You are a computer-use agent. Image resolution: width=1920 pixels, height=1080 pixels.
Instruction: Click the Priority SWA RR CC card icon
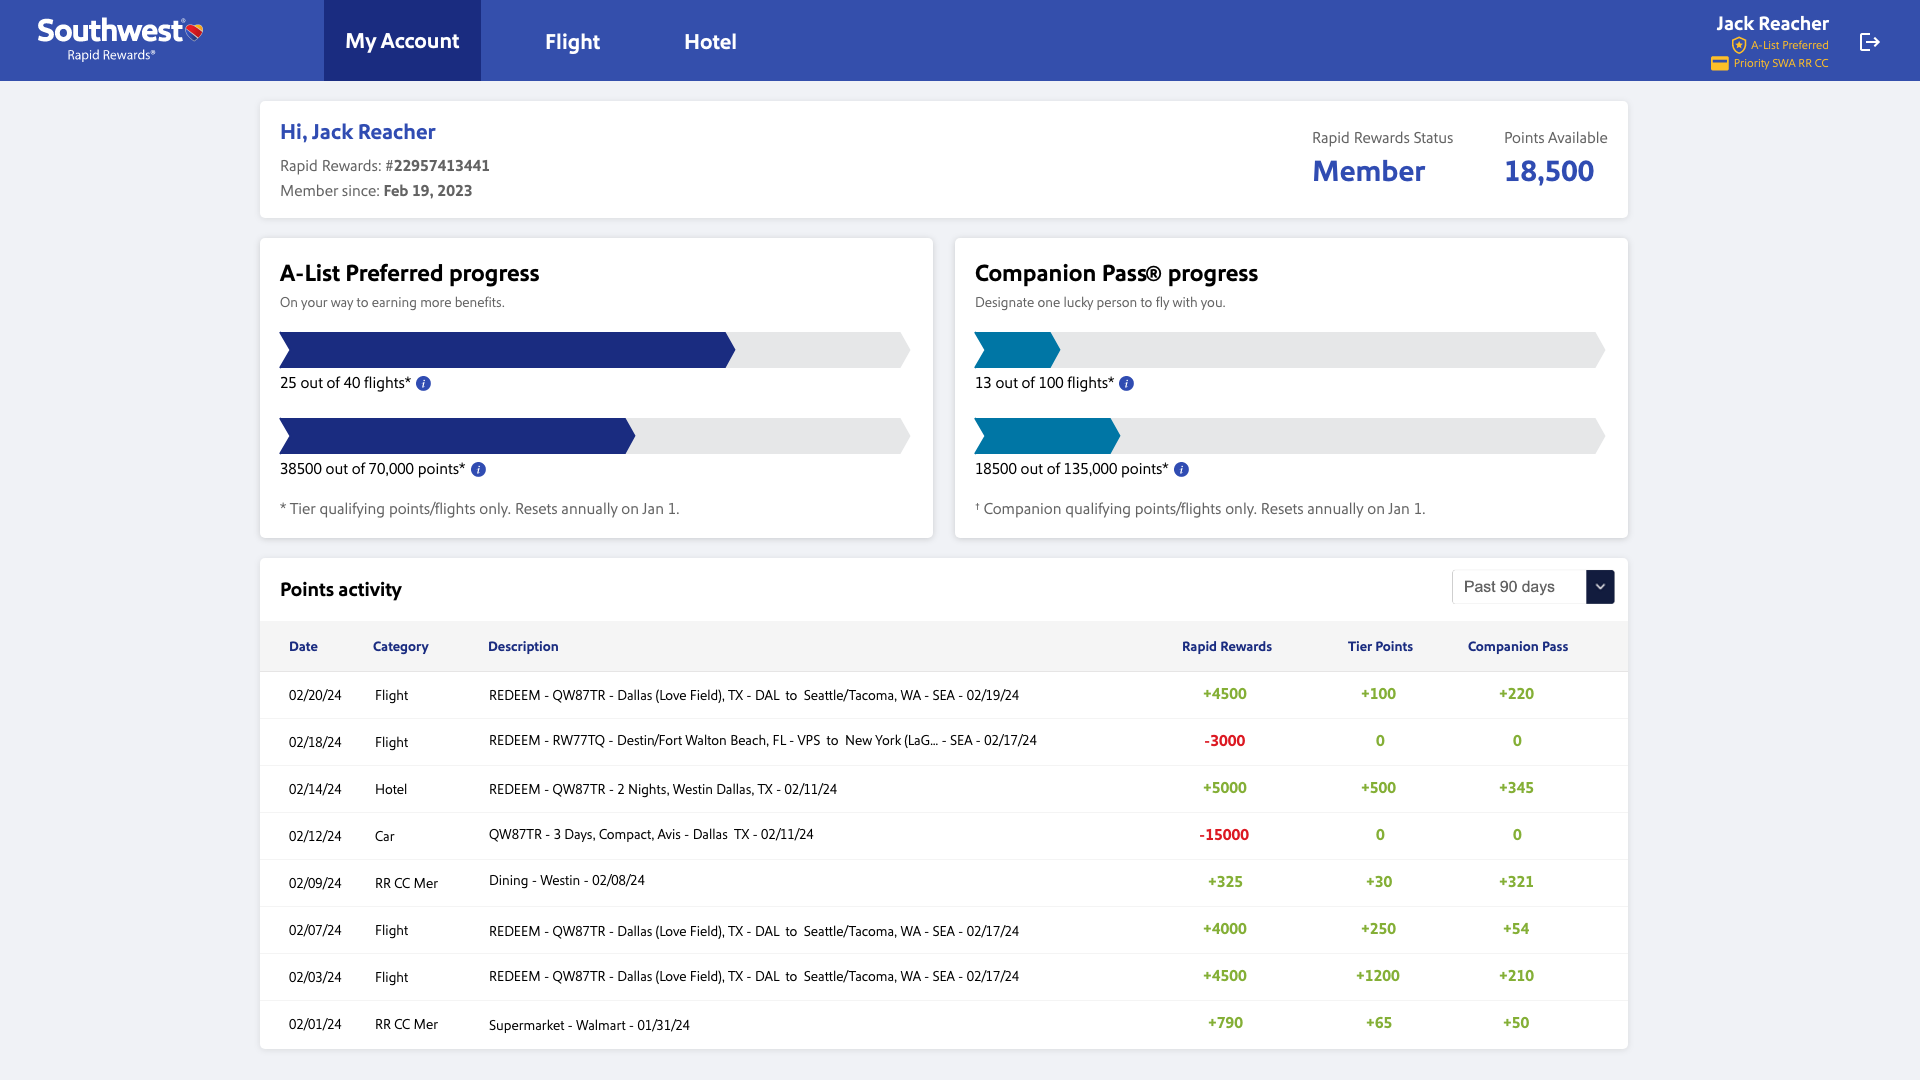pyautogui.click(x=1720, y=63)
